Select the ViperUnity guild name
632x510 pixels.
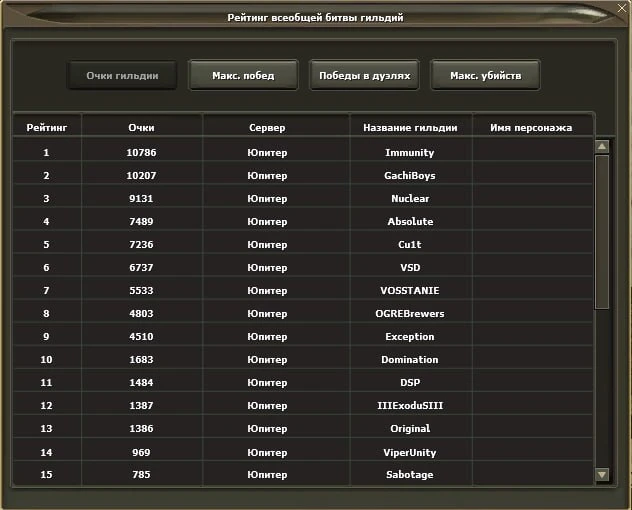tap(410, 453)
